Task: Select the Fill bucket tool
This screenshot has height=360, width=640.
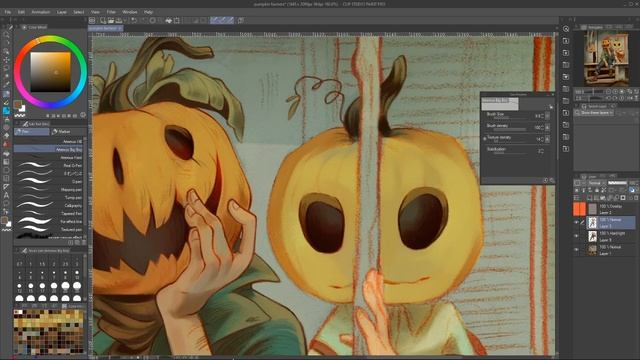Action: 6,153
